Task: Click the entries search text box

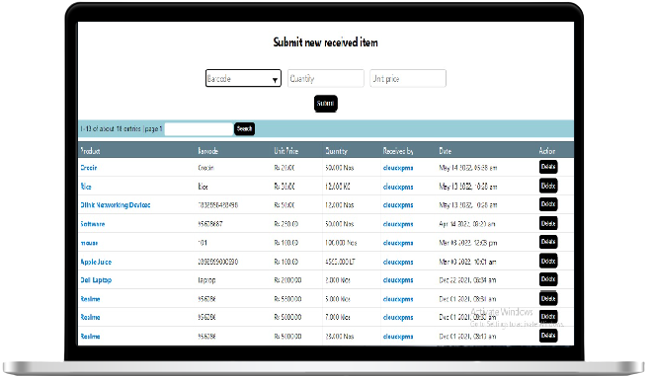Action: tap(199, 129)
